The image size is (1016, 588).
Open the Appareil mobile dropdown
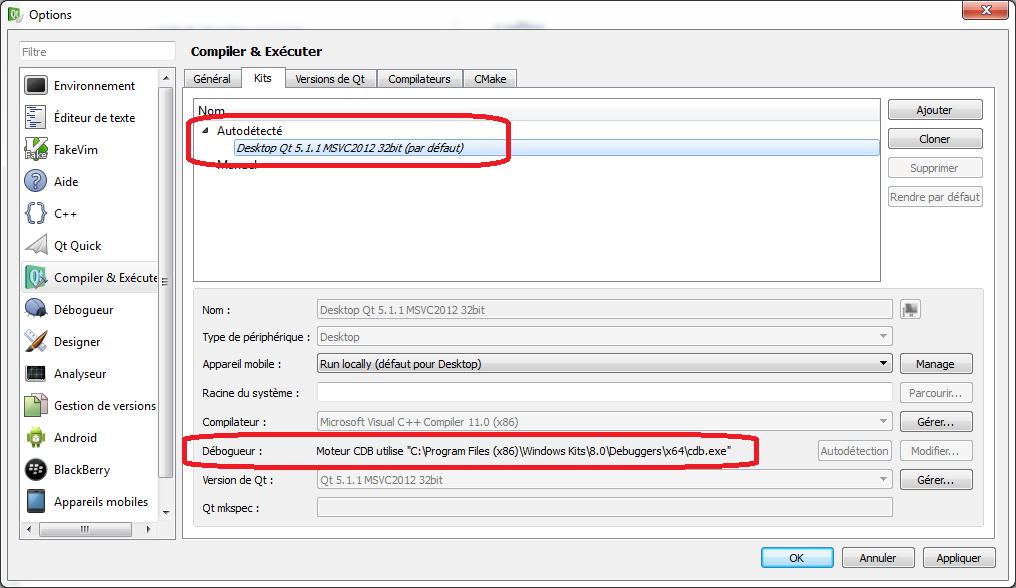click(604, 364)
